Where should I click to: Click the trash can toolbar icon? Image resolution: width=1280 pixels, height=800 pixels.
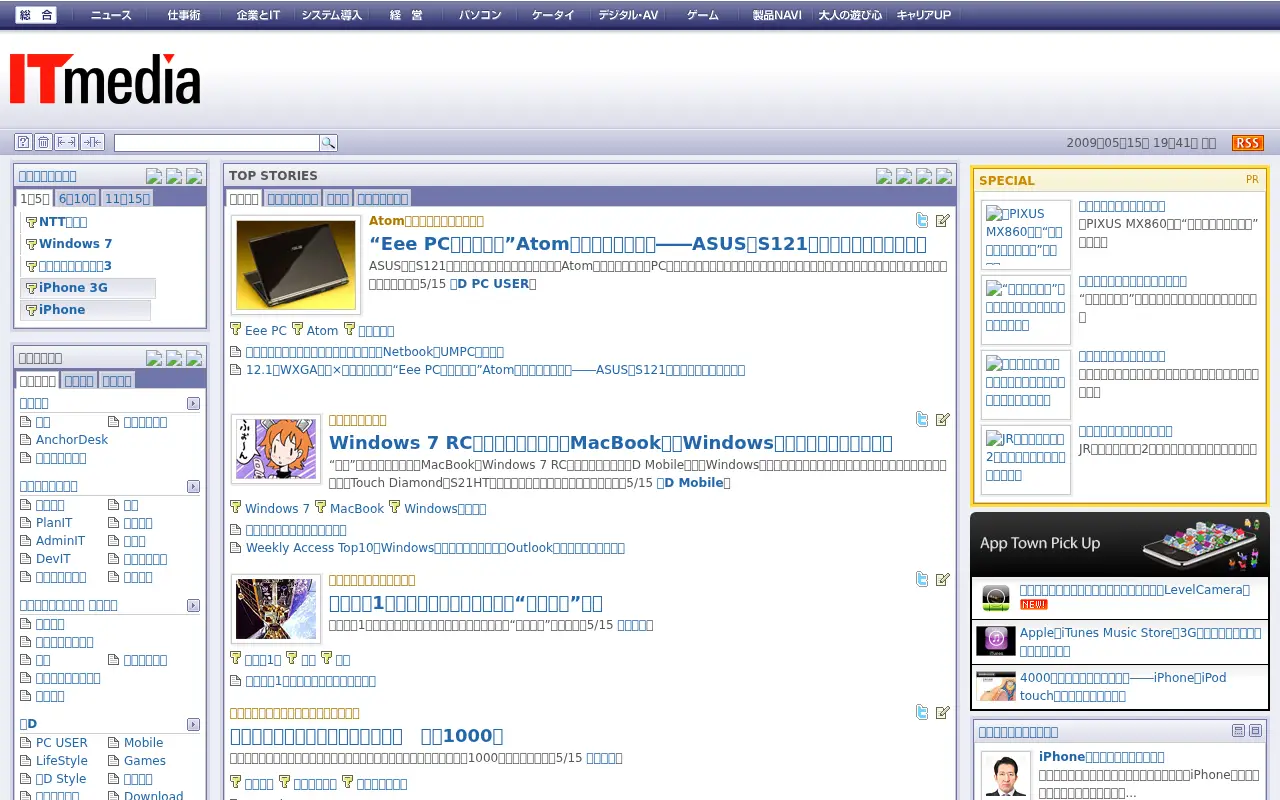(43, 142)
